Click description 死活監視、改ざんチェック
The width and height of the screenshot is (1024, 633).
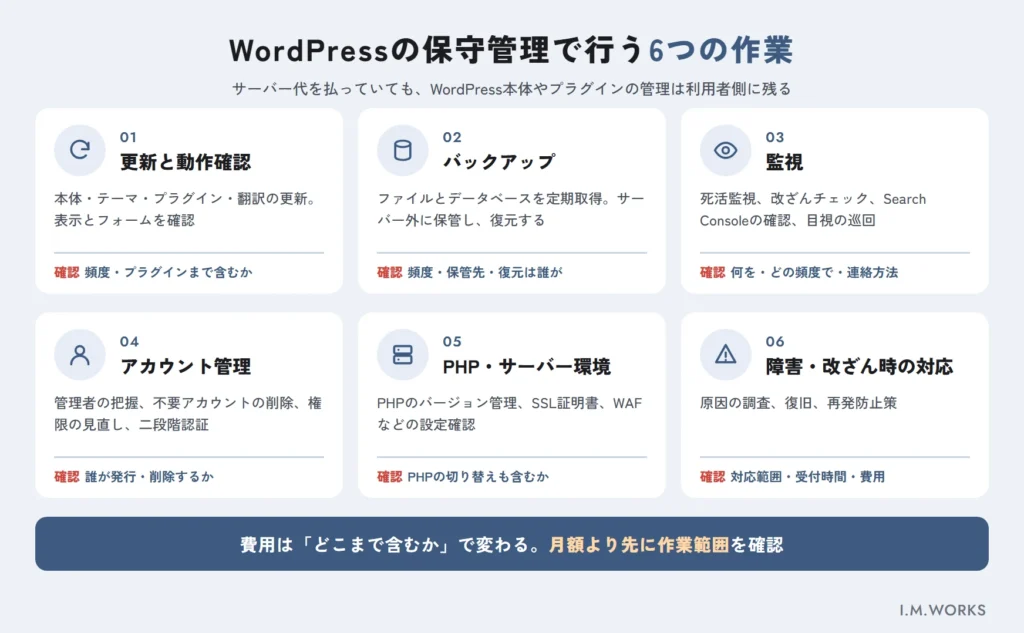pyautogui.click(x=813, y=210)
